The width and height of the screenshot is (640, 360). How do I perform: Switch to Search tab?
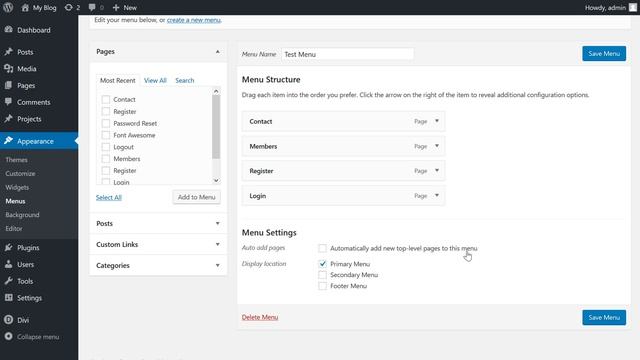tap(184, 80)
